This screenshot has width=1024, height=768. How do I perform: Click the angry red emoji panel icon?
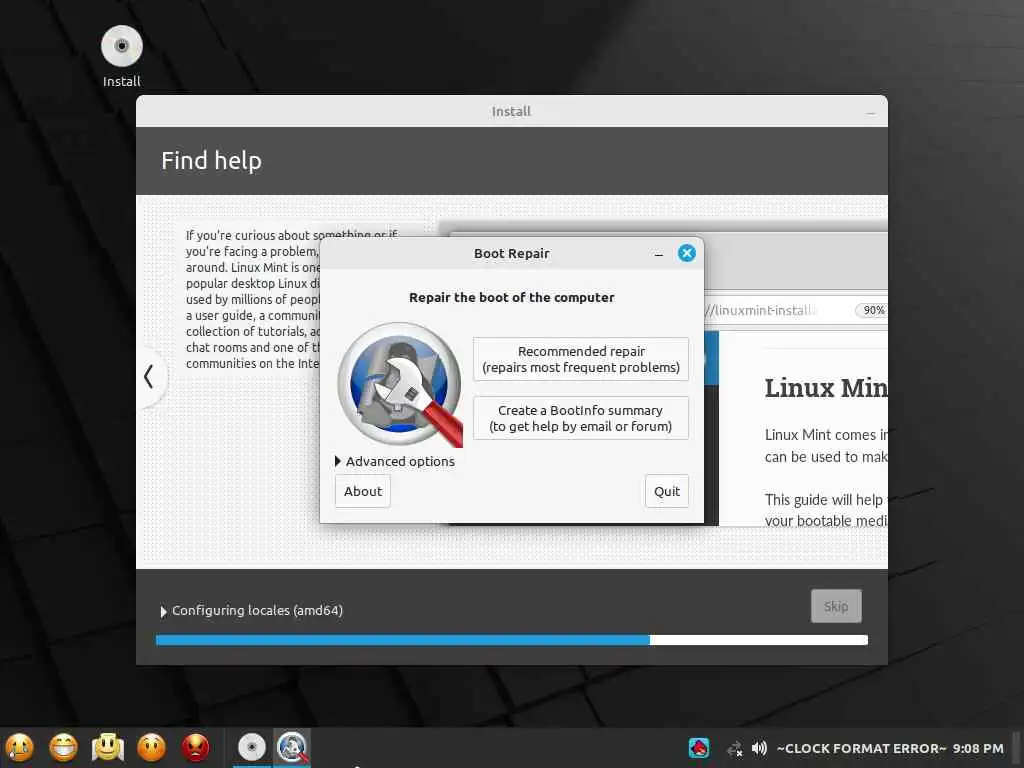click(x=195, y=747)
